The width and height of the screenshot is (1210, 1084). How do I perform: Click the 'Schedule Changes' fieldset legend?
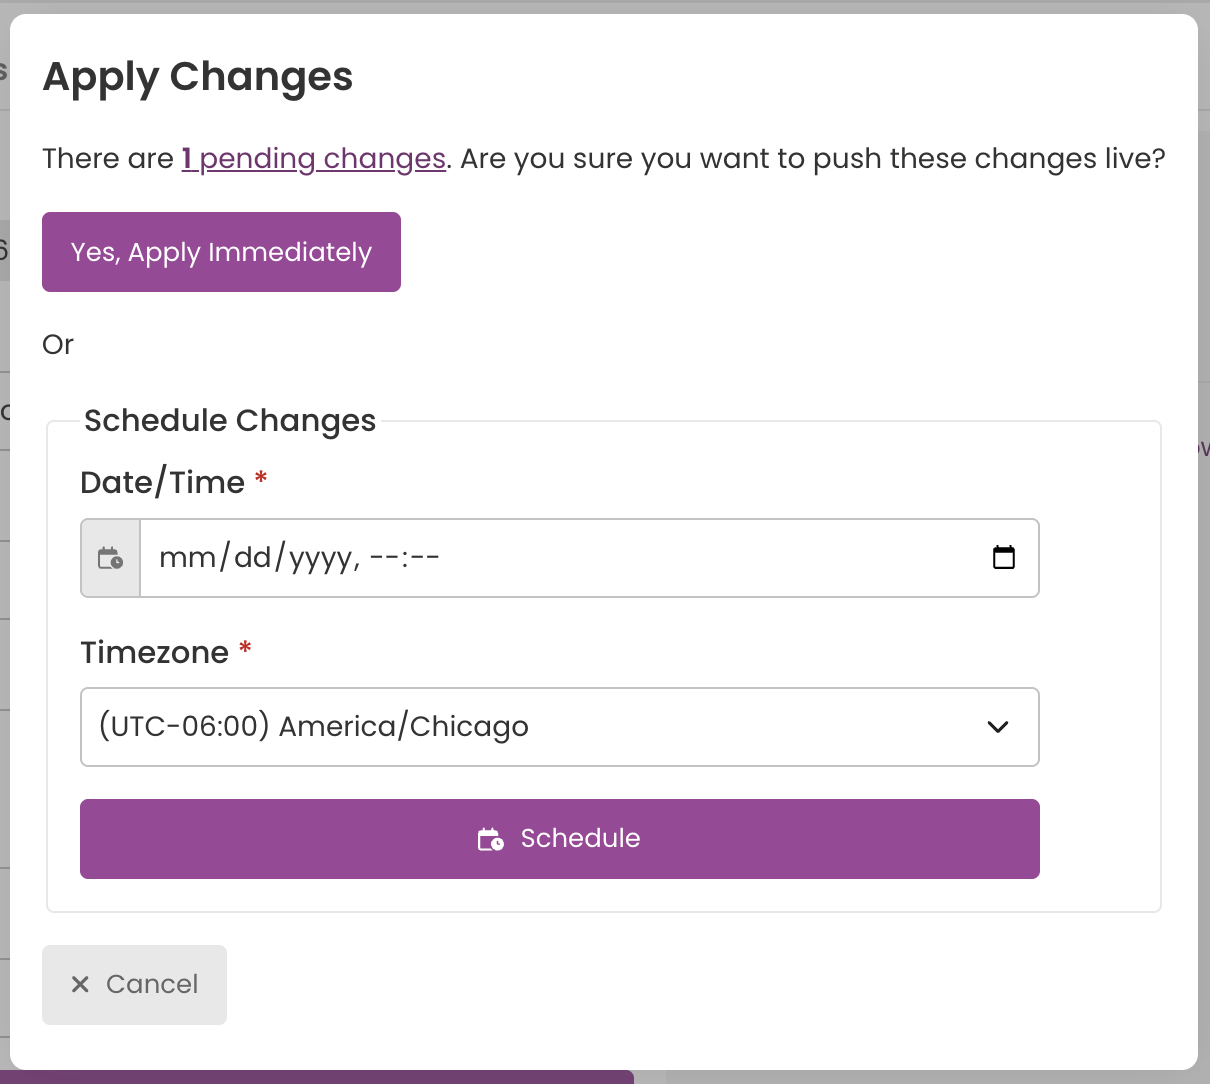pos(230,421)
